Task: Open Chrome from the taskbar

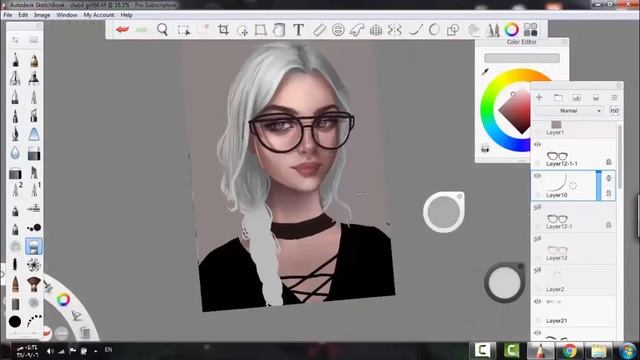Action: click(570, 351)
